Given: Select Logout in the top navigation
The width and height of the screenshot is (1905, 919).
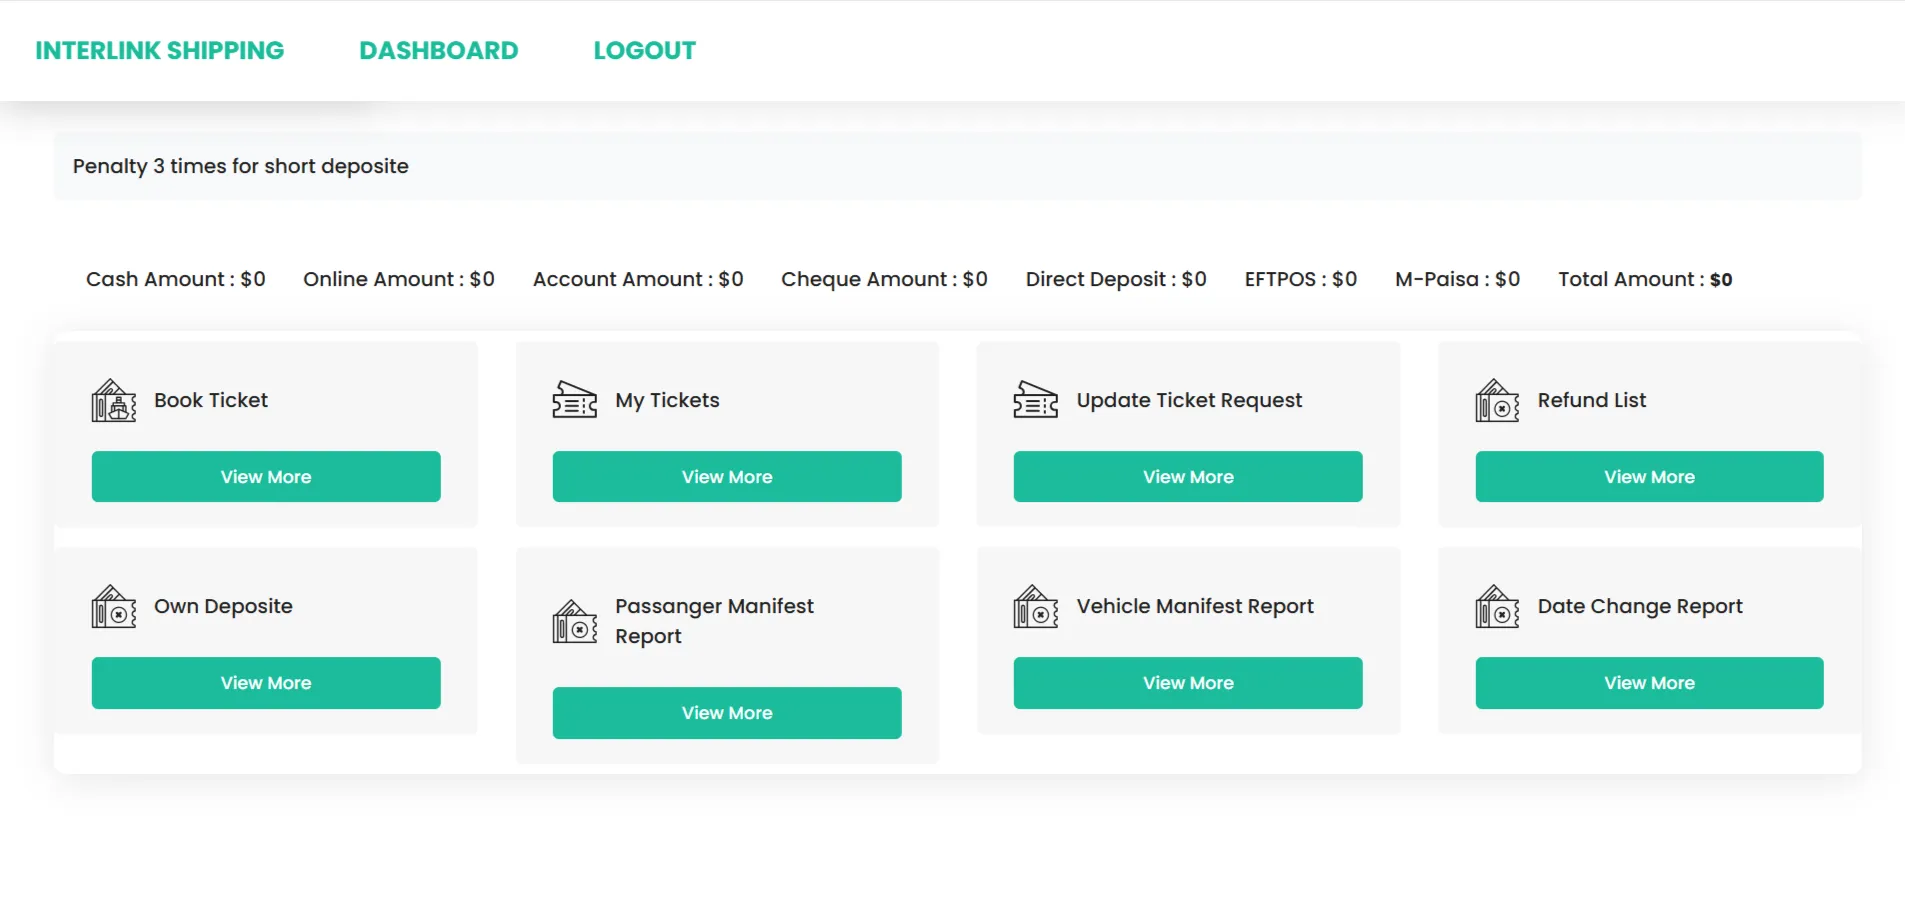Looking at the screenshot, I should [645, 50].
